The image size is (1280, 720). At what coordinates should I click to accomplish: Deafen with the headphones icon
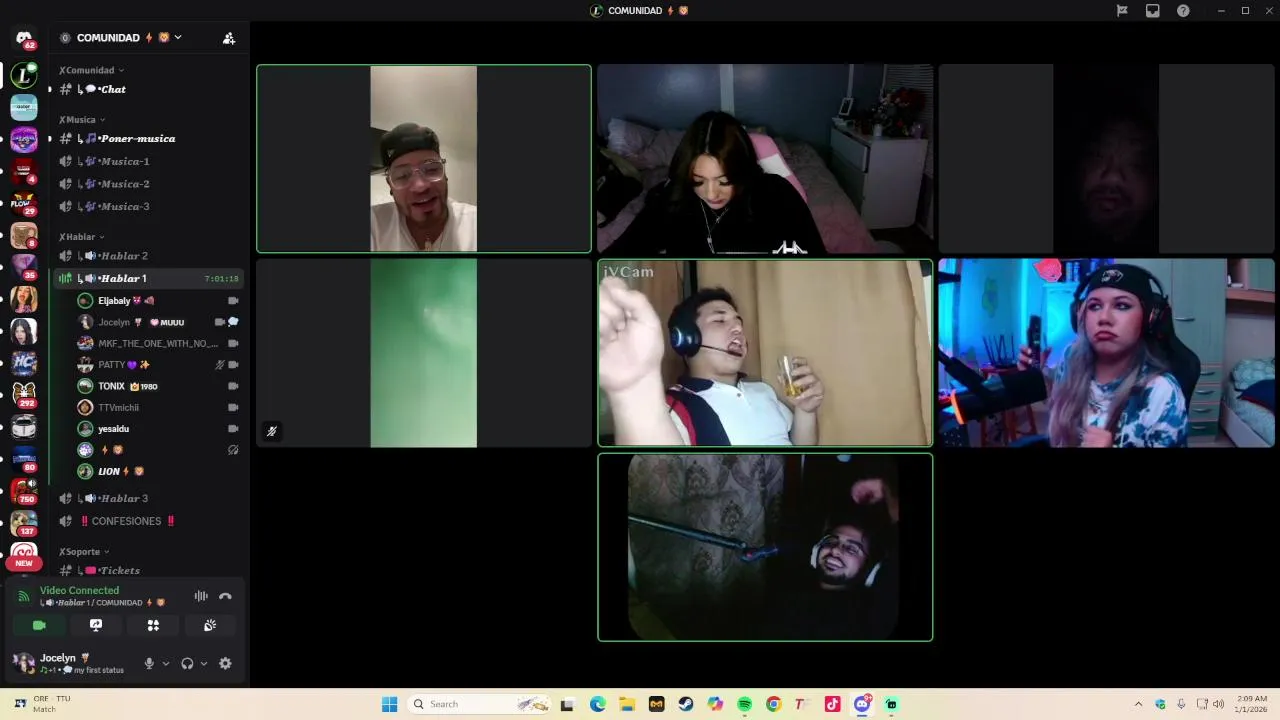[187, 663]
